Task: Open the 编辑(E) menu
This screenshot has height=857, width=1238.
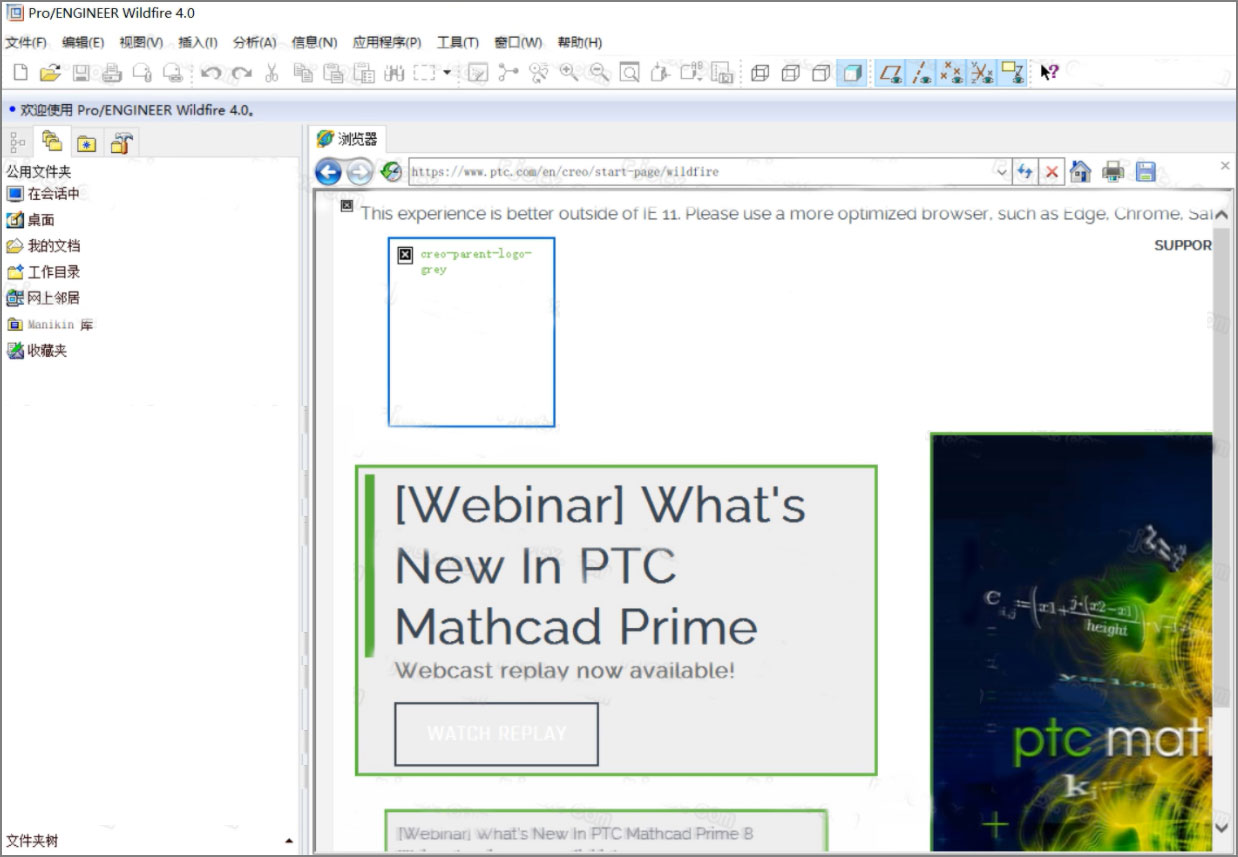Action: (83, 42)
